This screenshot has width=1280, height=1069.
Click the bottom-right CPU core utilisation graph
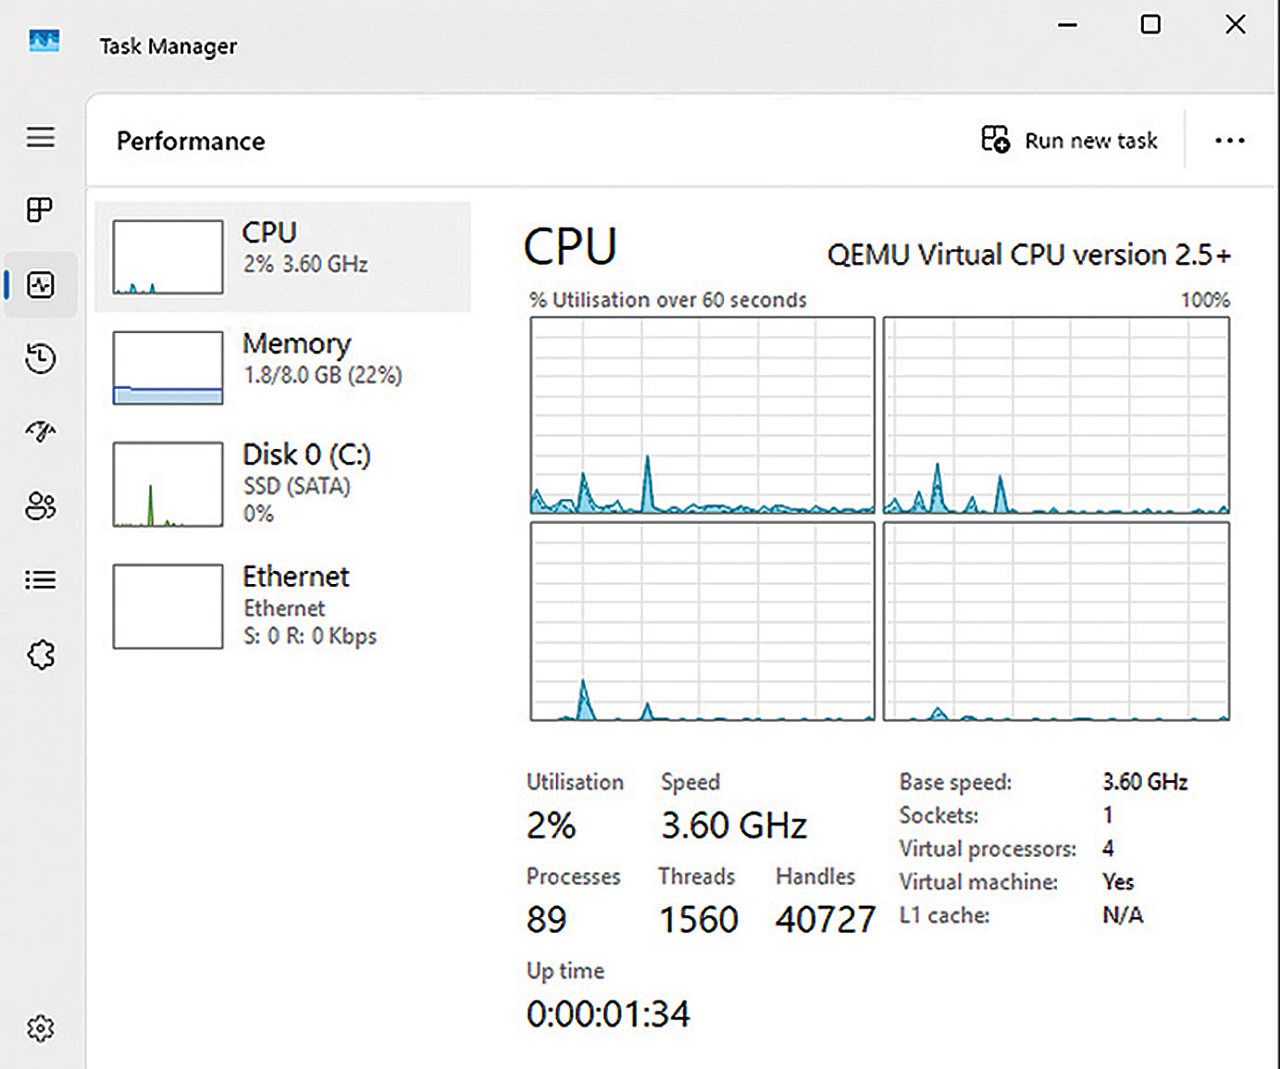coord(1056,621)
